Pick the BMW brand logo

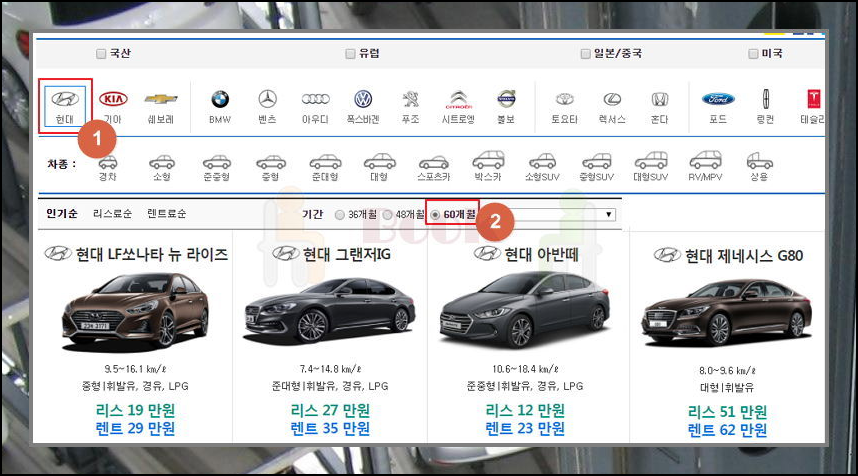tap(220, 99)
